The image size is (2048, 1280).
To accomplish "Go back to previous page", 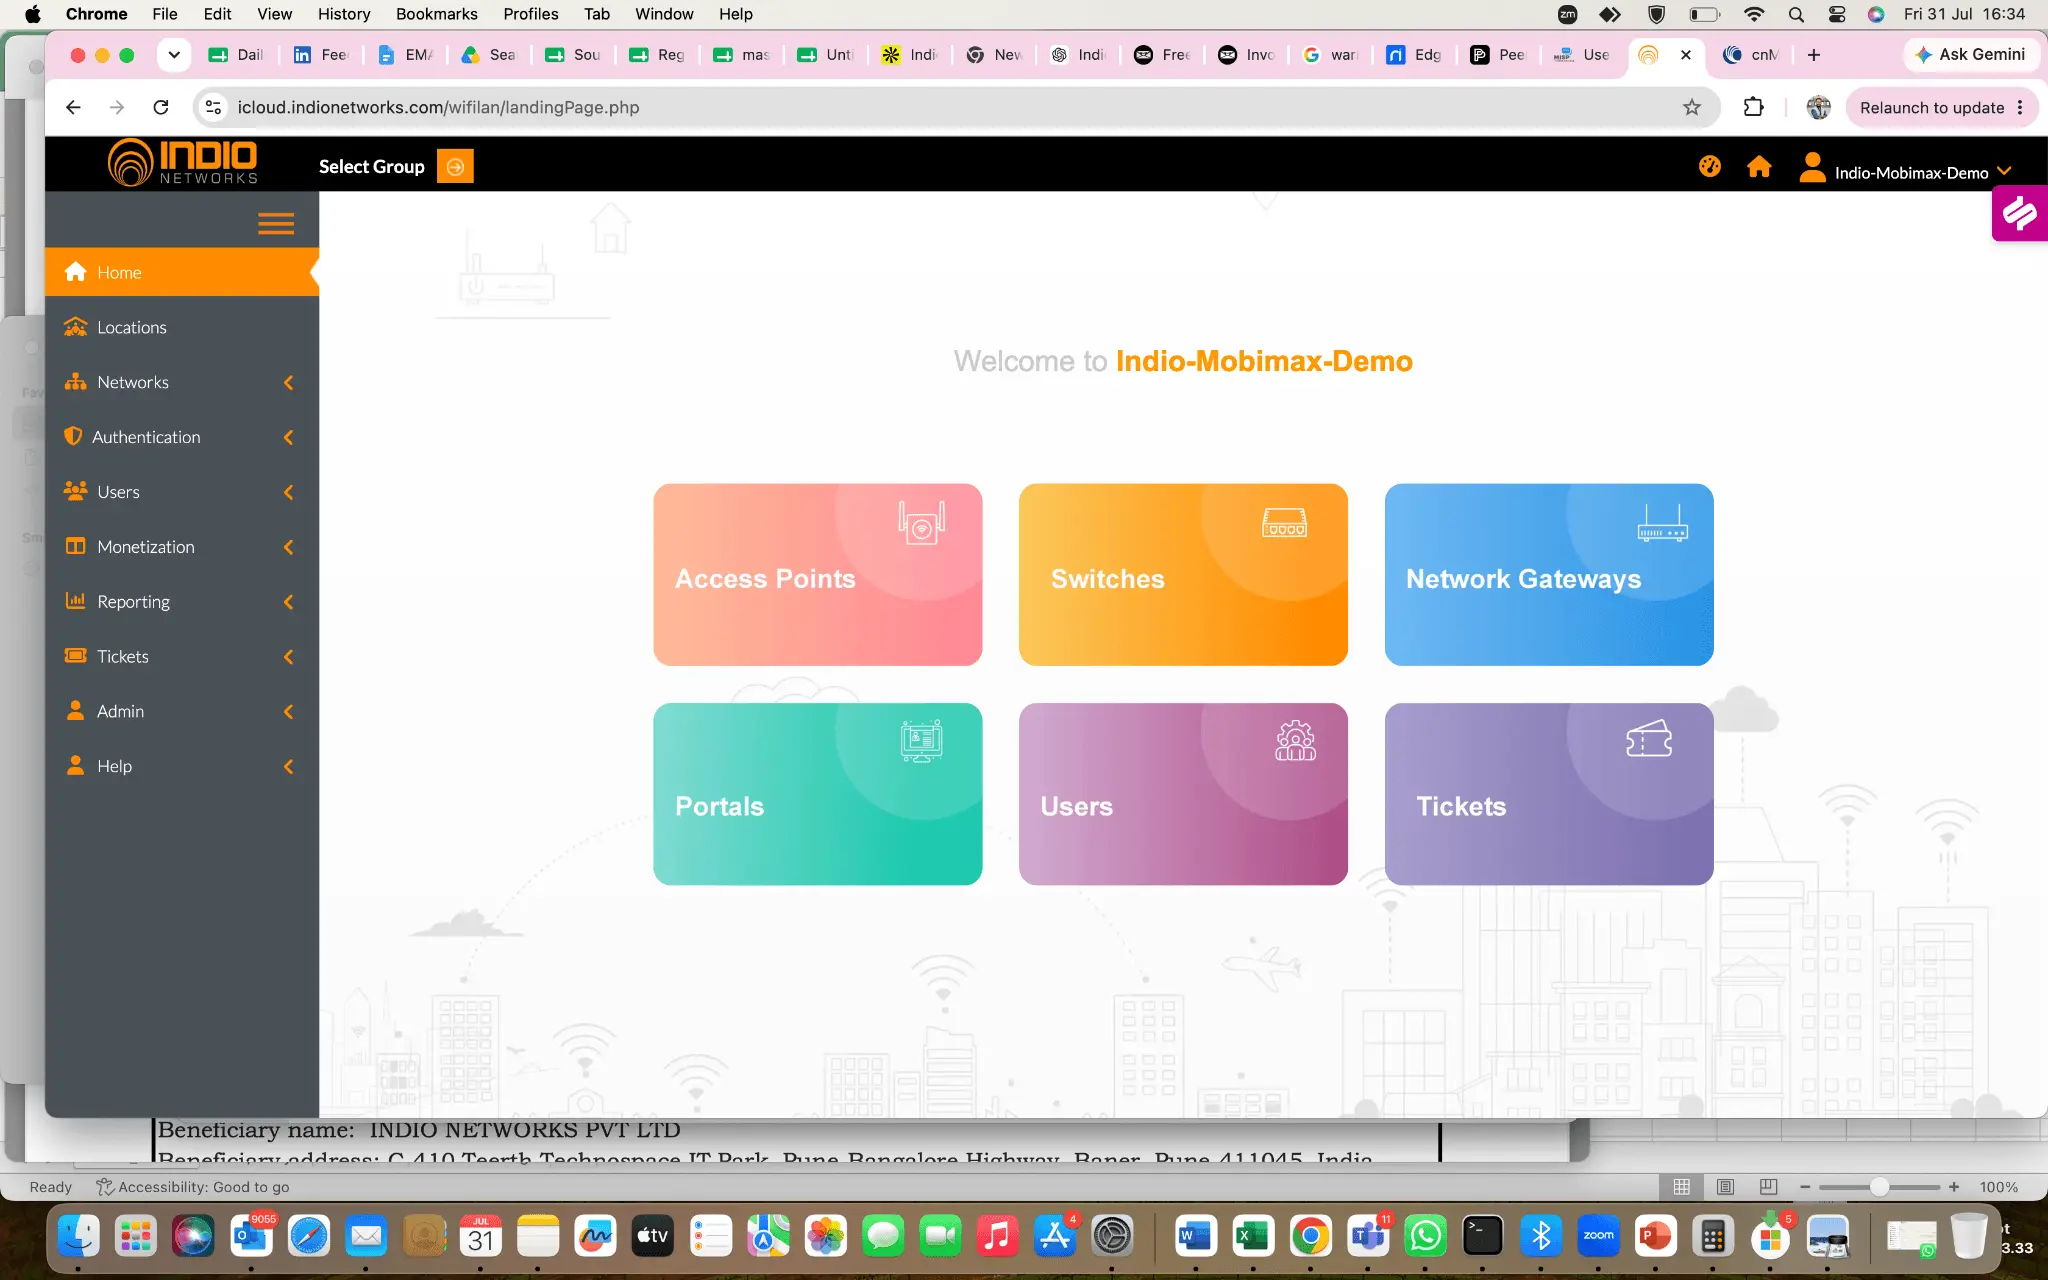I will point(73,107).
